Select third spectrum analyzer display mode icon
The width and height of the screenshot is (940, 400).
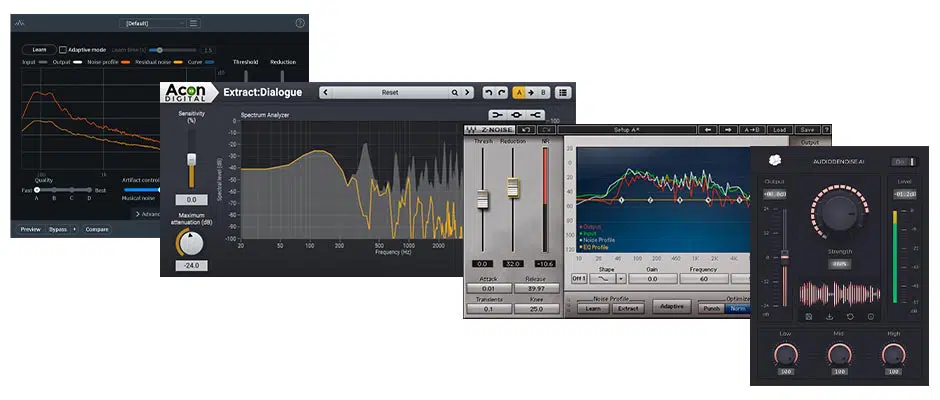click(x=536, y=115)
